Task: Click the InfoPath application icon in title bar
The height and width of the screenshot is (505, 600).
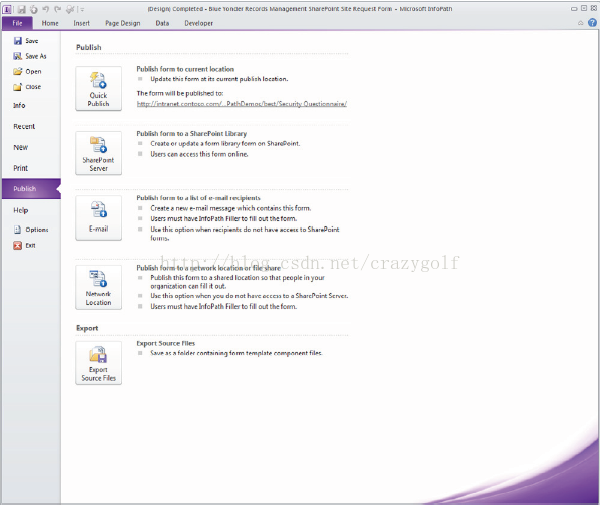Action: pyautogui.click(x=7, y=9)
